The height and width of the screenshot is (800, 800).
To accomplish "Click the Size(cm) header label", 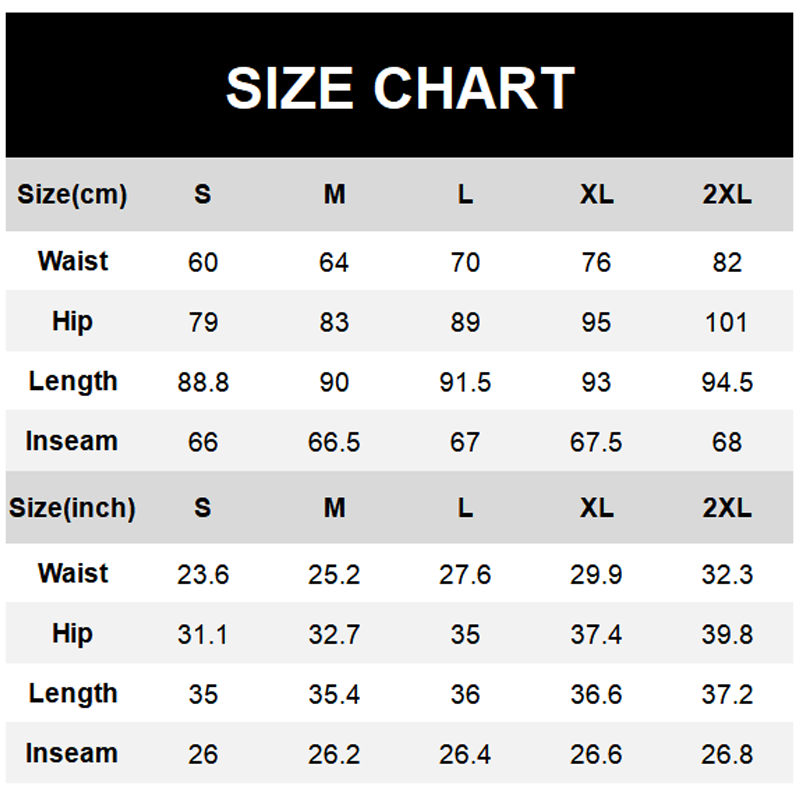I will point(72,194).
